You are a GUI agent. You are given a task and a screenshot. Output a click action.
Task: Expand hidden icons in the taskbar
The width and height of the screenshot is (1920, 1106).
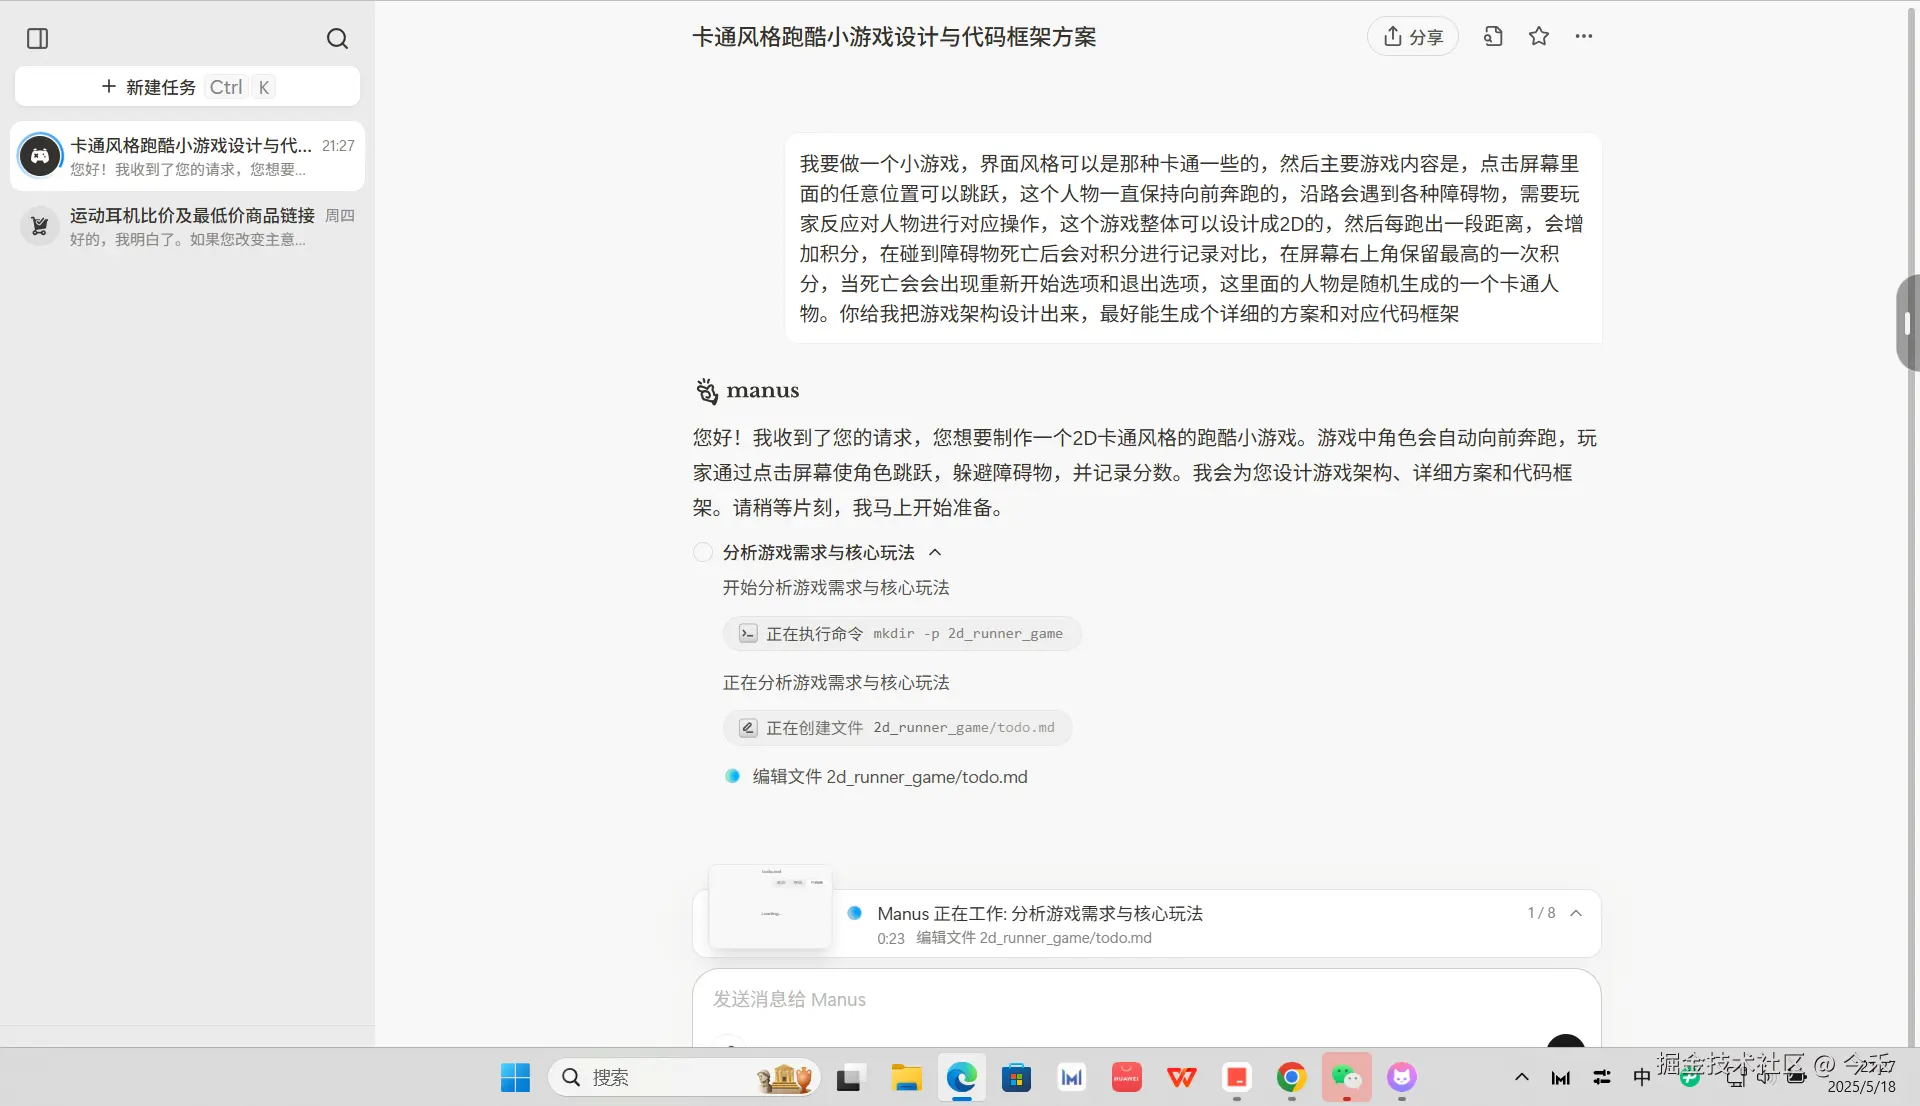[x=1520, y=1078]
